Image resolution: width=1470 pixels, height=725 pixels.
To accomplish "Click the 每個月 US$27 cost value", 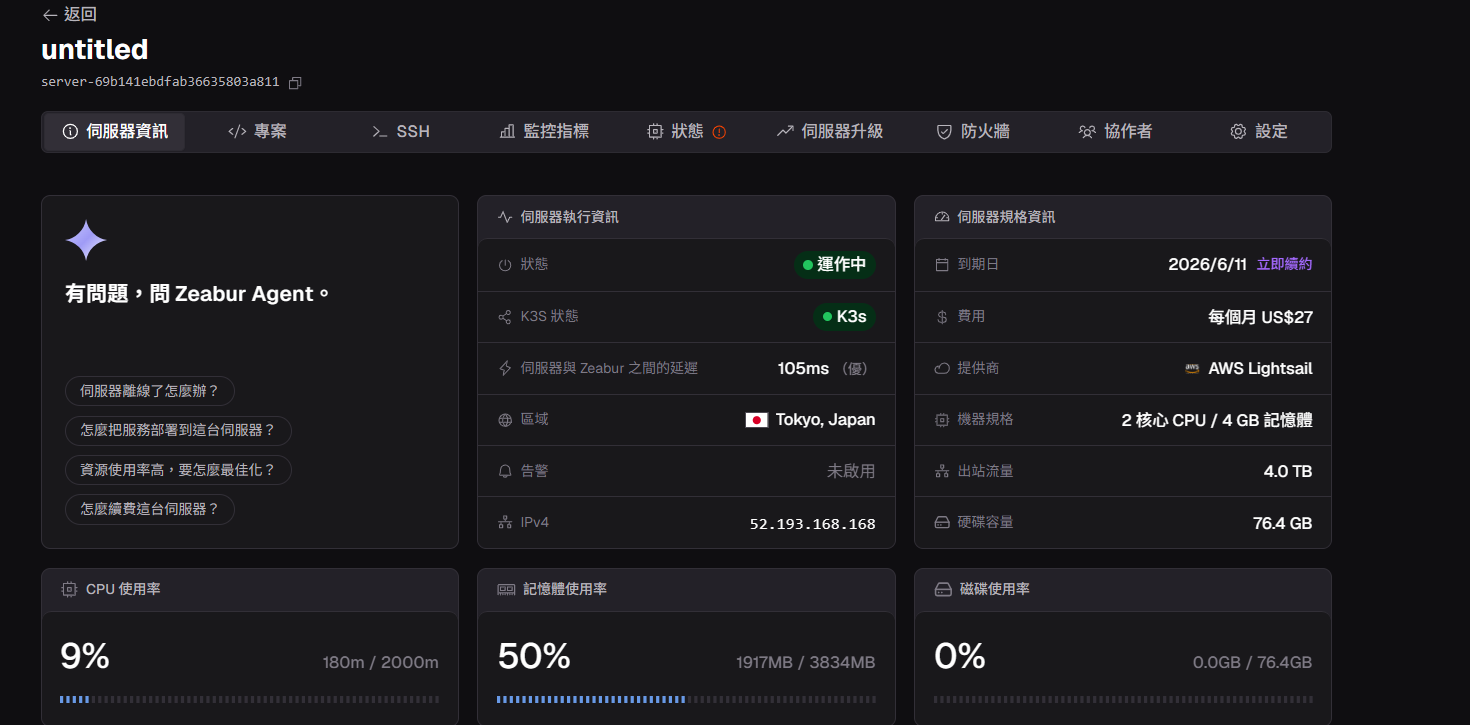I will pos(1260,317).
